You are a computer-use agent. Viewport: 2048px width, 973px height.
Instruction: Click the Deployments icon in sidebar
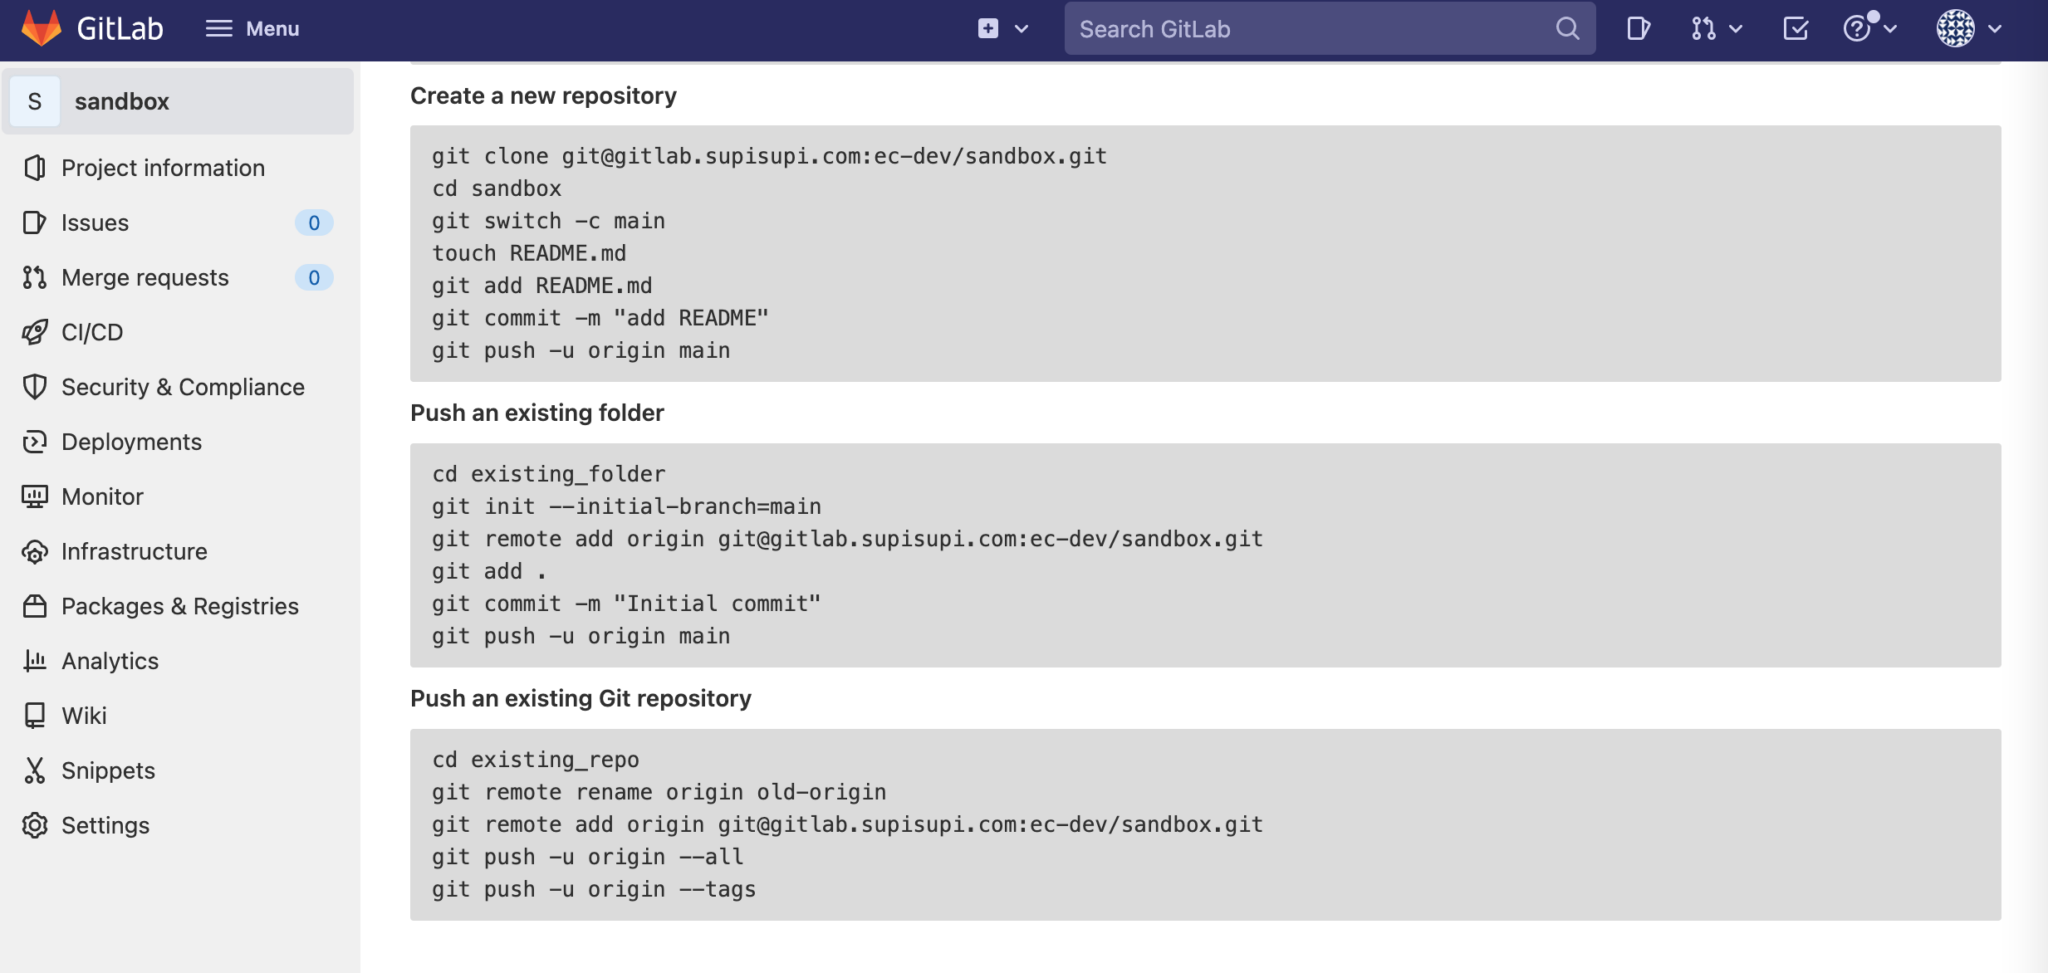tap(35, 441)
